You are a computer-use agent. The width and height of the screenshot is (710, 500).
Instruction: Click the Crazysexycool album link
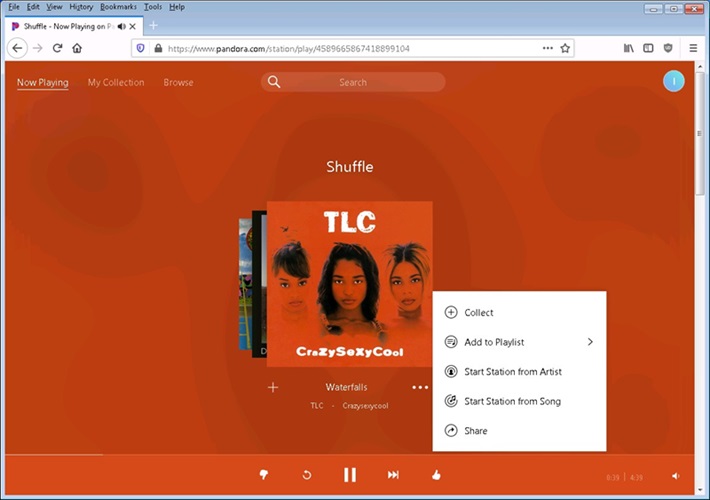(x=365, y=405)
